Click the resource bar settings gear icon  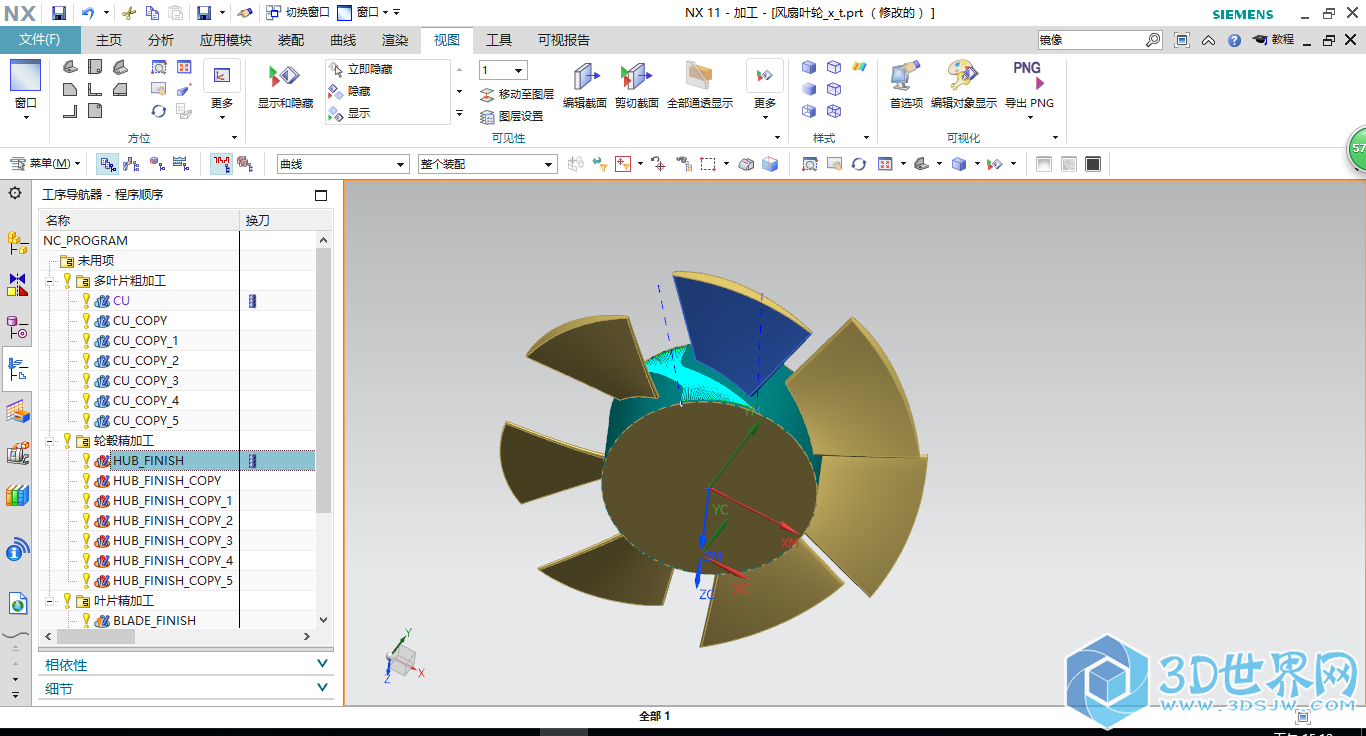pos(15,193)
